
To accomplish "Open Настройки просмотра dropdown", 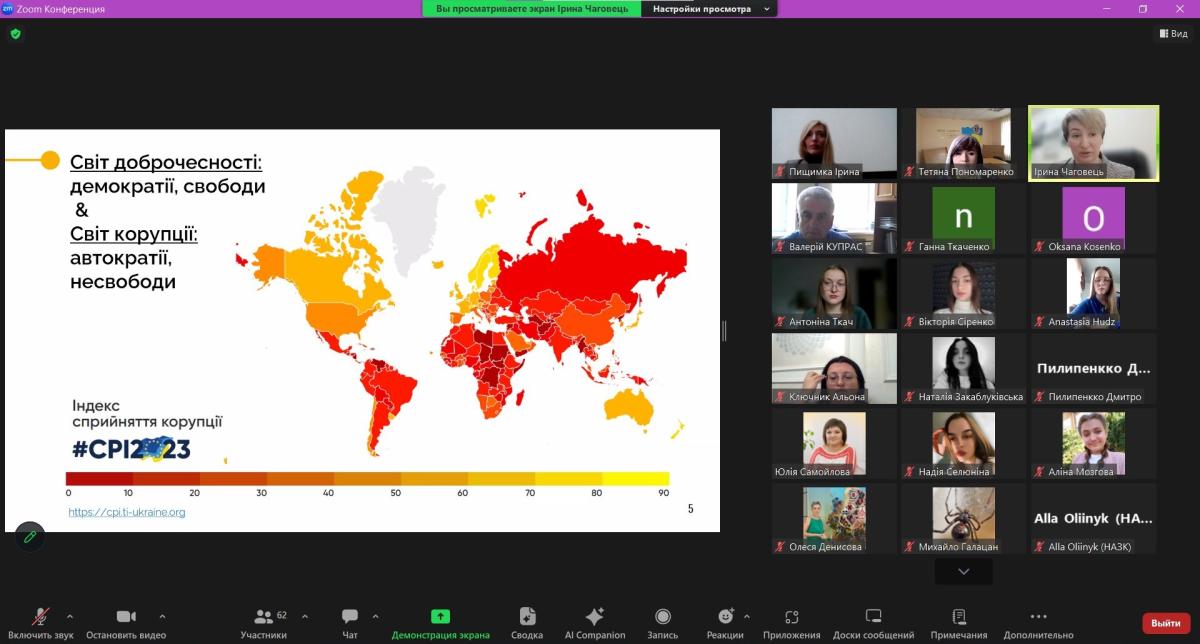I will coord(709,9).
